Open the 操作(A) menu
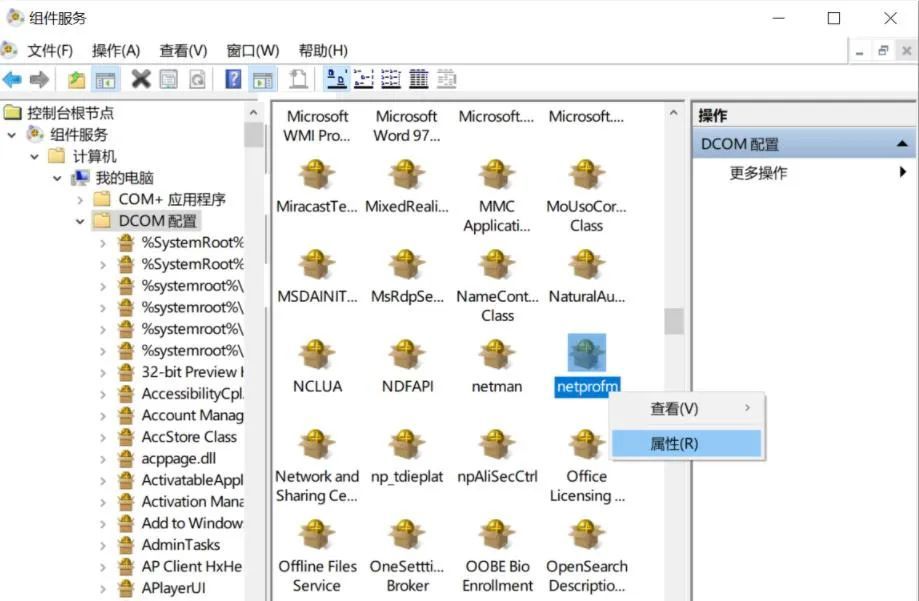The height and width of the screenshot is (601, 919). [116, 50]
